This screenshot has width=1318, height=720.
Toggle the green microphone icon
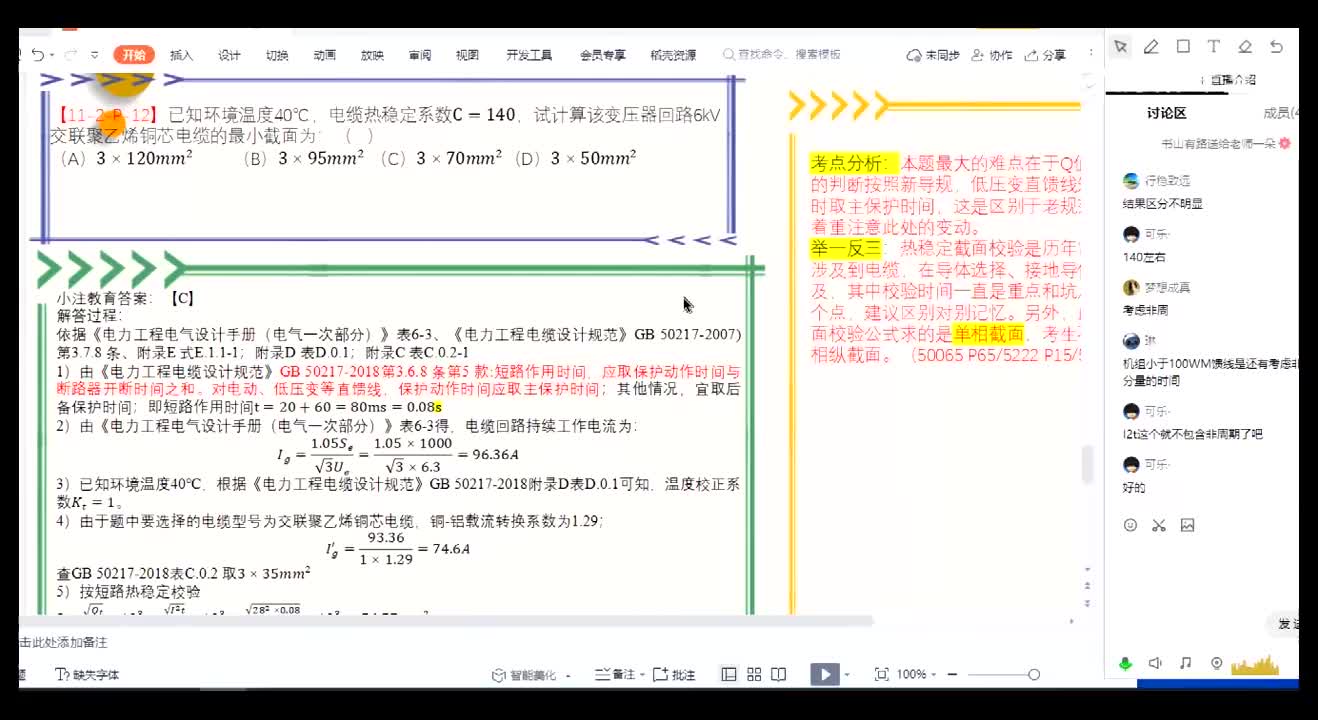coord(1125,663)
